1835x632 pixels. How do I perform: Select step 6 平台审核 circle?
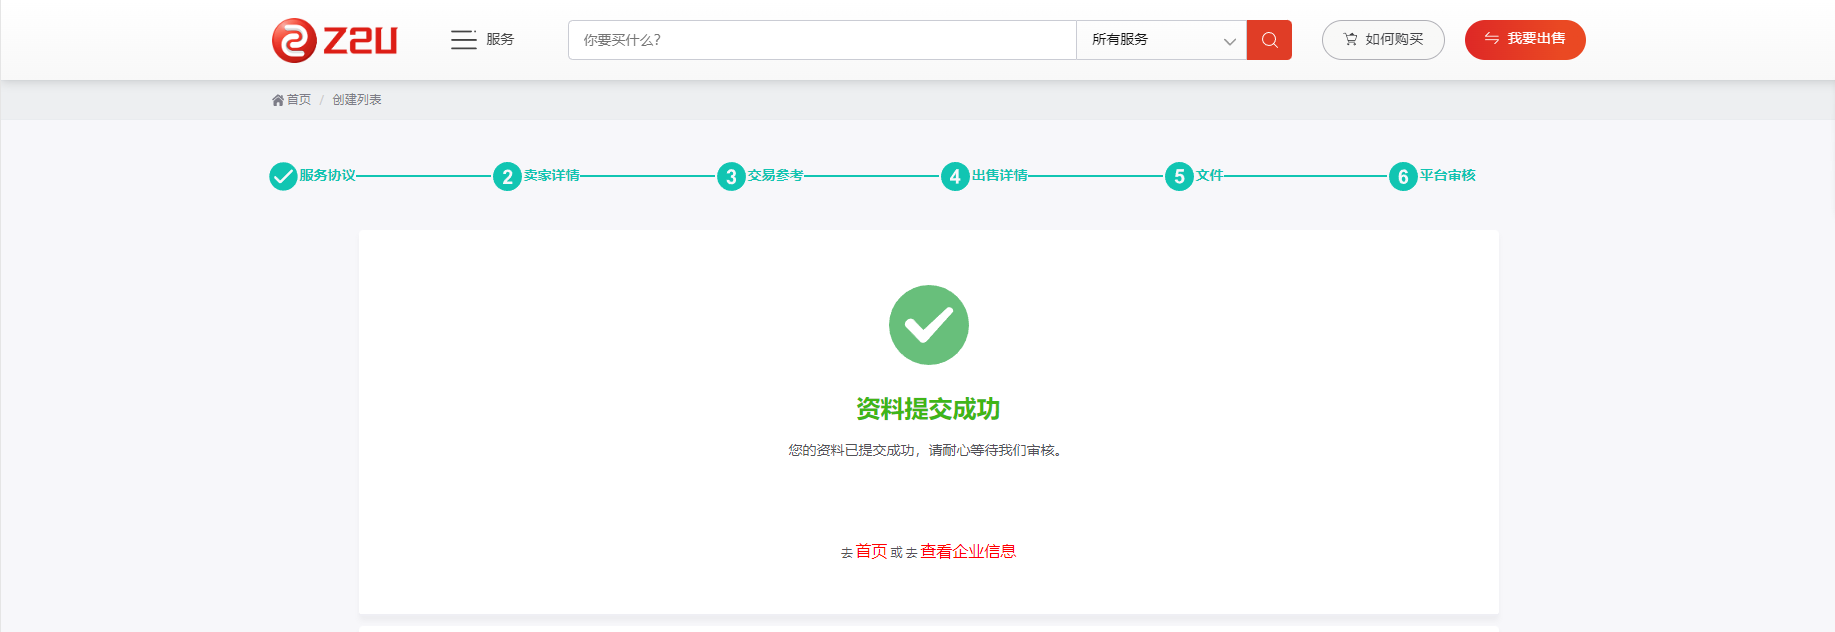point(1403,177)
